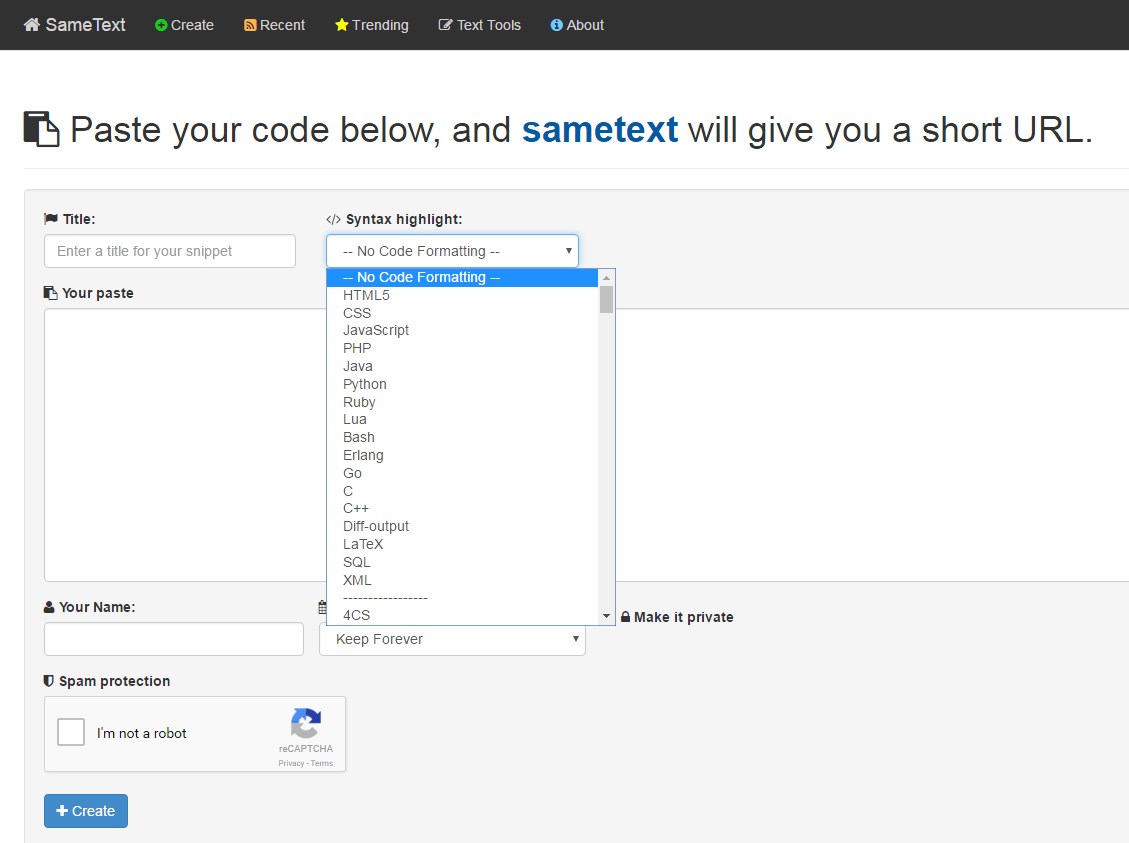Click the Privacy link under reCAPTCHA

click(x=290, y=763)
